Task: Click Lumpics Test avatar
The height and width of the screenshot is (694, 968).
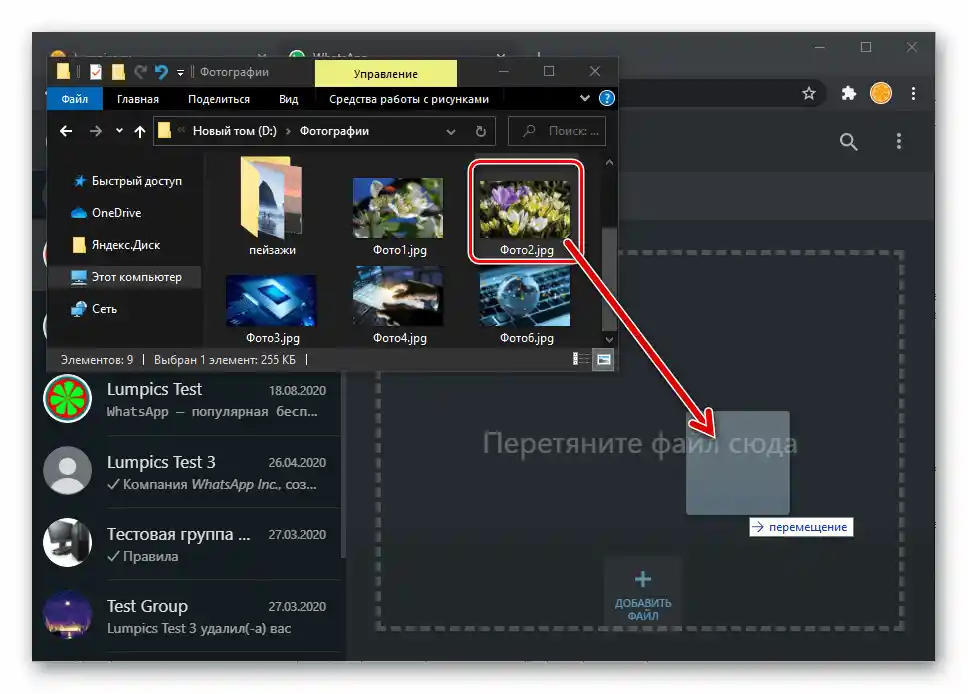Action: [x=67, y=399]
